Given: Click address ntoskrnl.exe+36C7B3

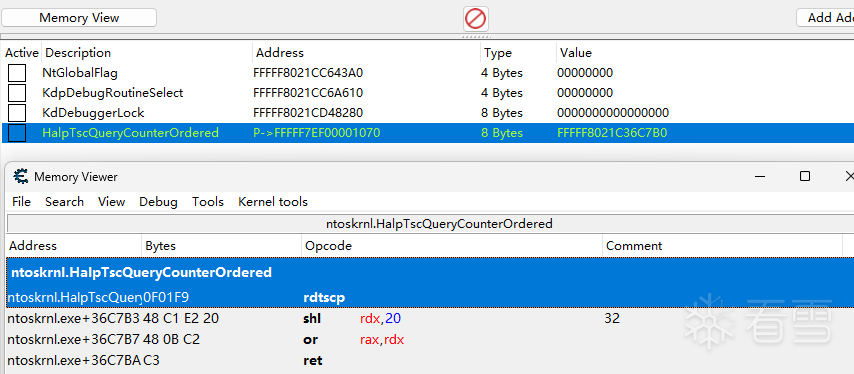Looking at the screenshot, I should click(74, 318).
